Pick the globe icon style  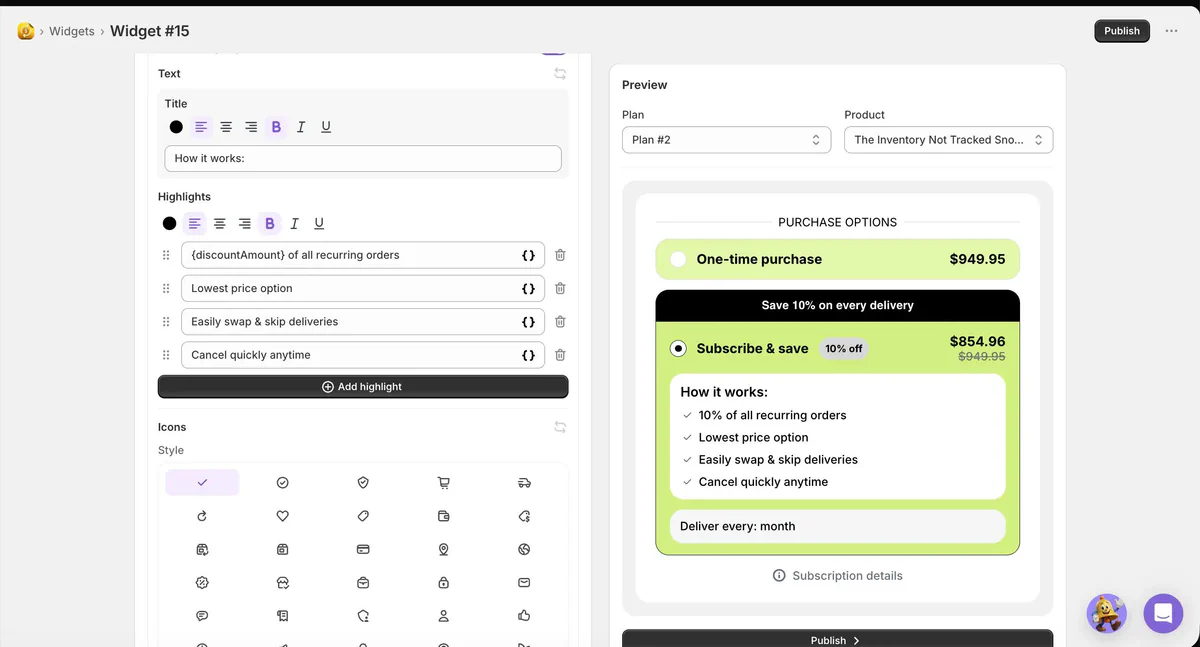click(524, 549)
